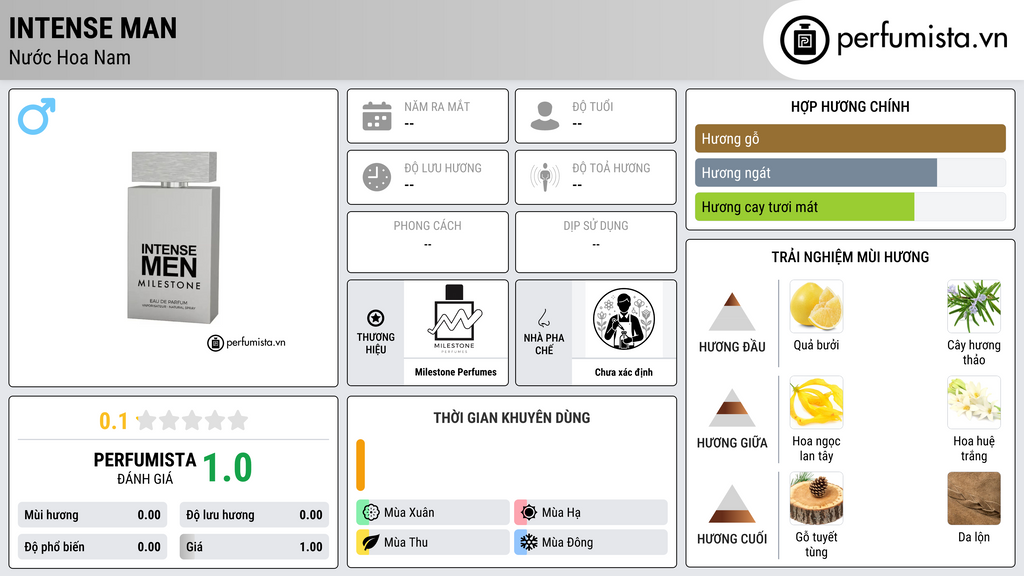Click the HỢP HƯƠNG CHÍNH heading

coord(850,106)
